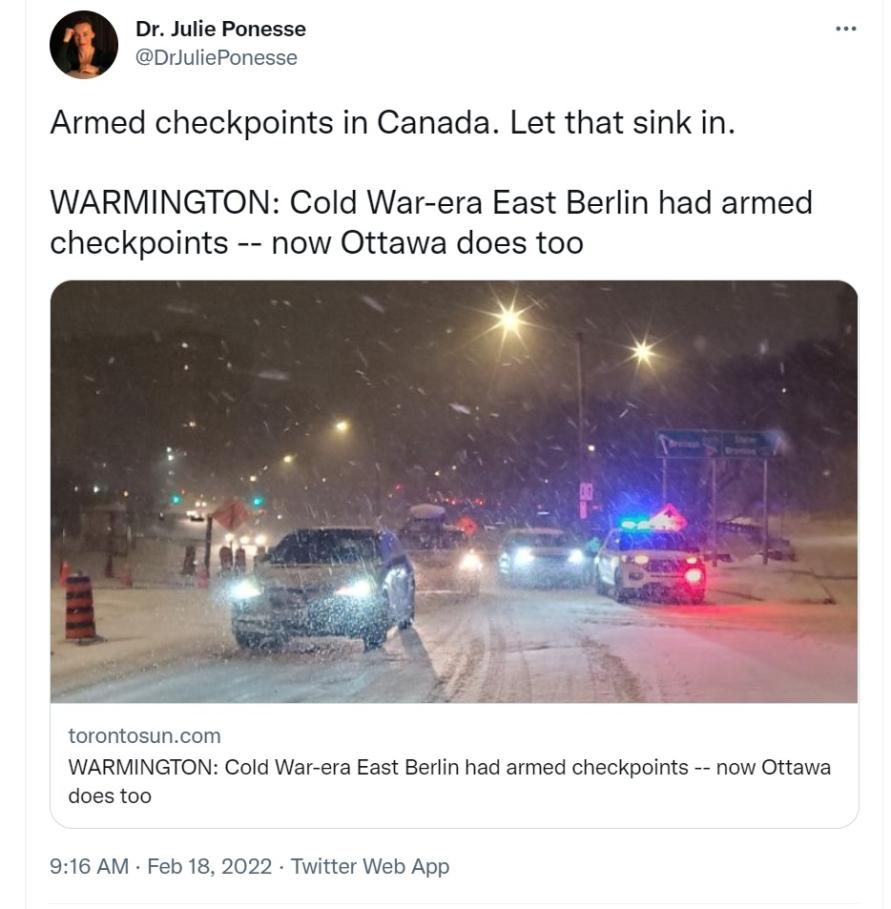This screenshot has height=909, width=891.
Task: Open the WARMINGTON article headline in link card
Action: coord(449,781)
